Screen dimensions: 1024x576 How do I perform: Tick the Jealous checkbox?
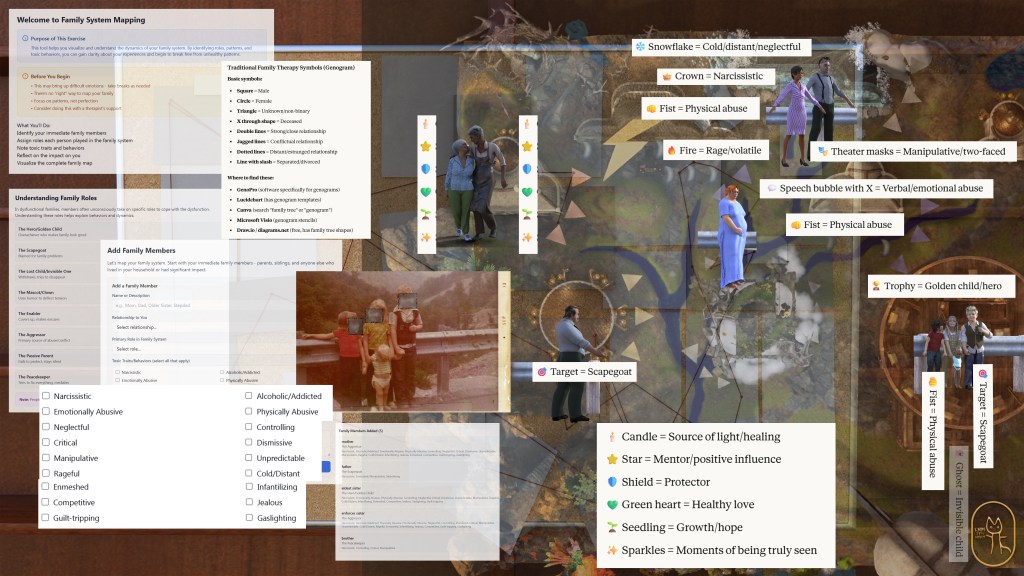pyautogui.click(x=249, y=503)
